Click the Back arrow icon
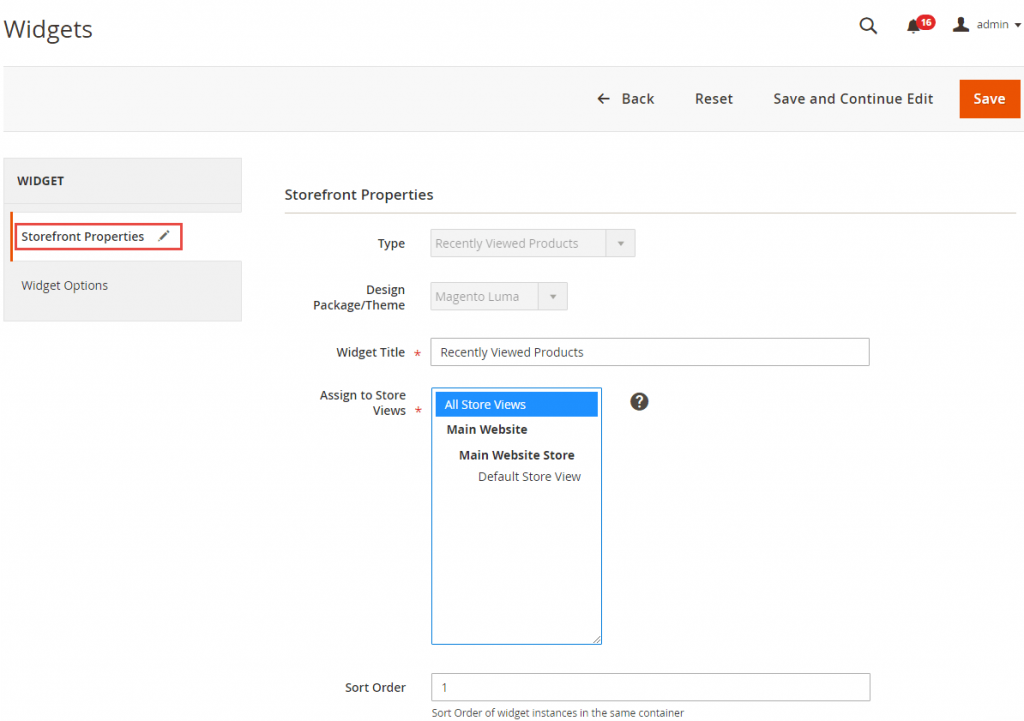The height and width of the screenshot is (721, 1024). point(603,99)
